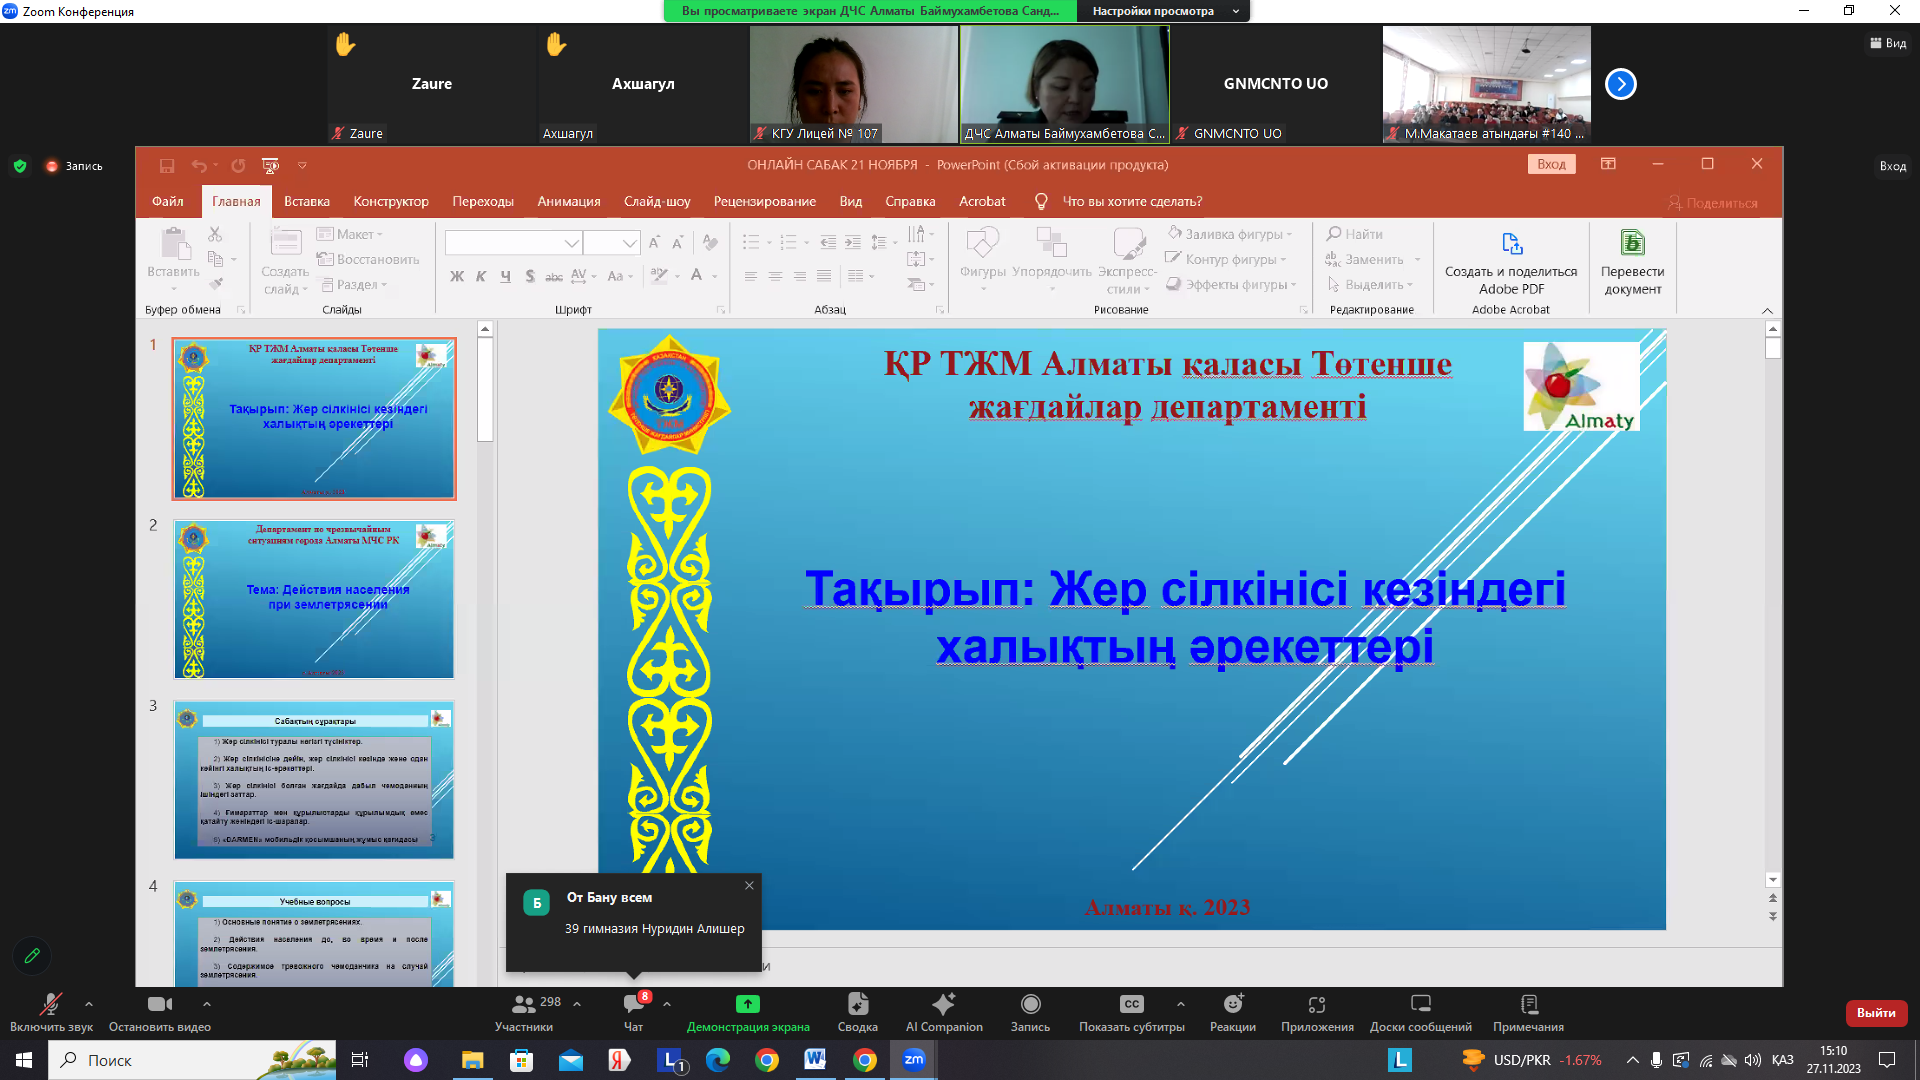
Task: Click the green annotation pencil icon
Action: 32,956
